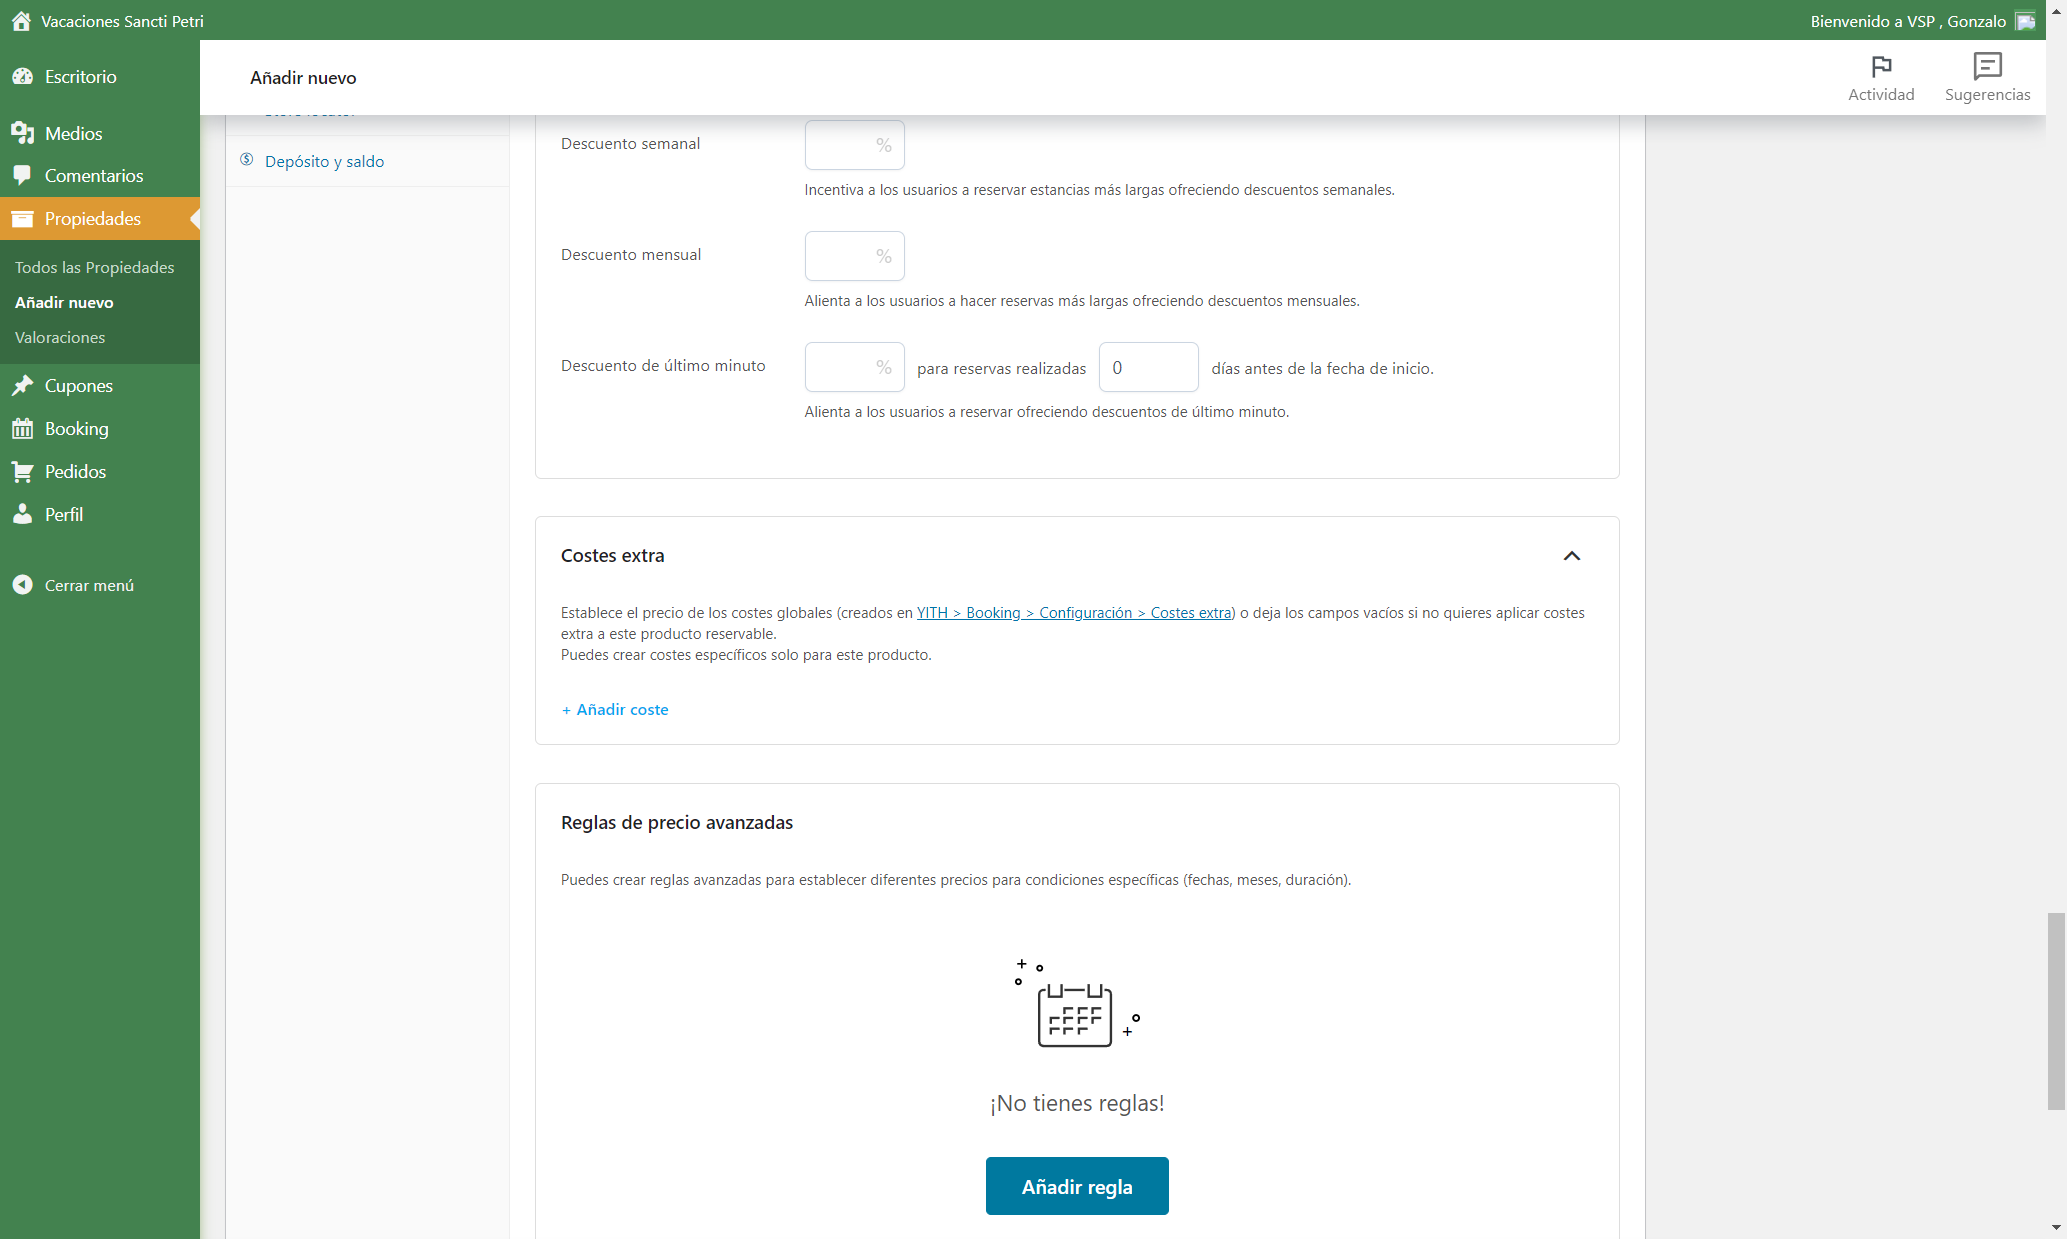The height and width of the screenshot is (1239, 2067).
Task: Open Todos las Propiedades submenu item
Action: pos(94,267)
